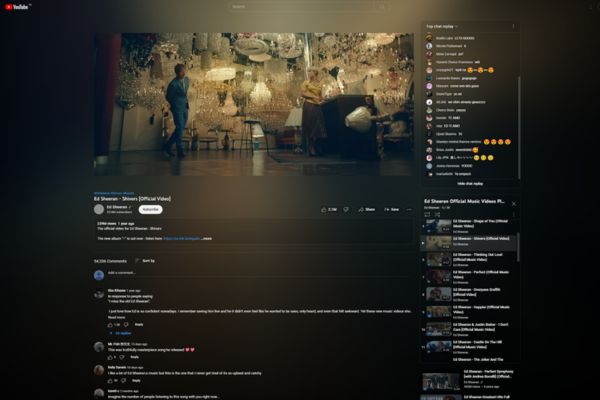Open the playlist panel three-dot menu
Image resolution: width=600 pixels, height=400 pixels.
tap(514, 214)
